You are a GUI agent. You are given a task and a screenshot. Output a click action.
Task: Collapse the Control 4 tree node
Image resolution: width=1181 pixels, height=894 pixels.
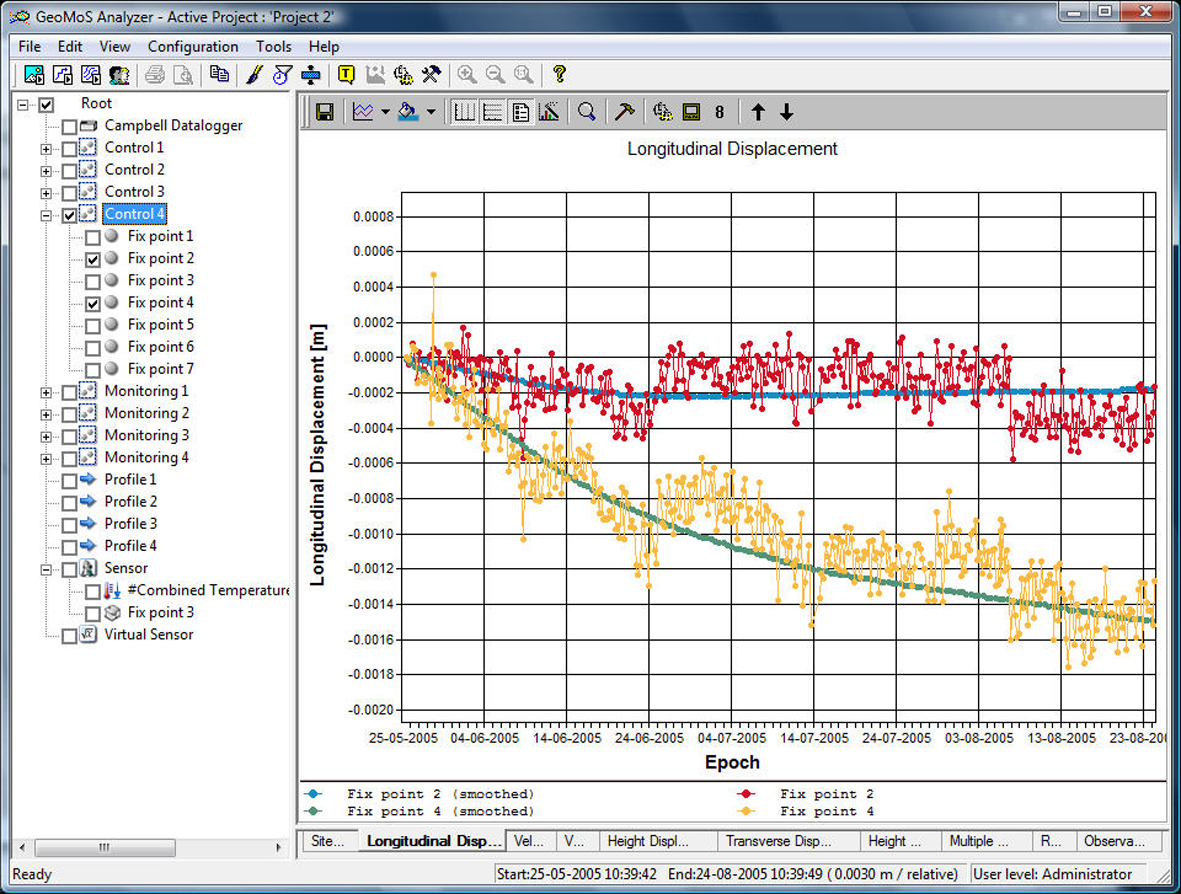pos(46,215)
